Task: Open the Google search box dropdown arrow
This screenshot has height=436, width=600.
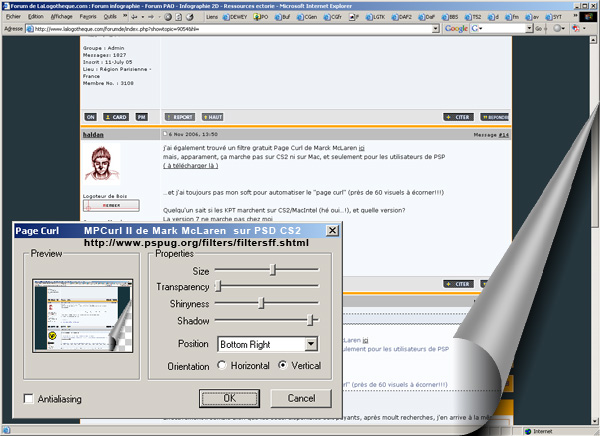Action: 529,29
